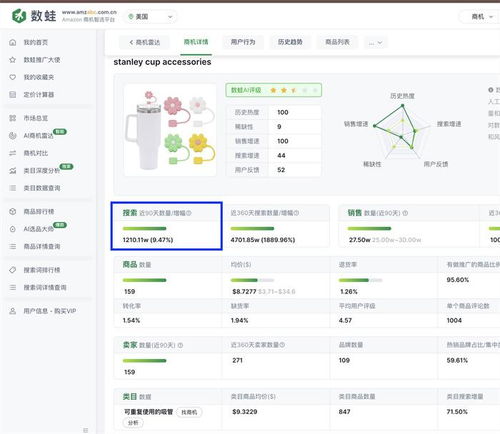Image resolution: width=500 pixels, height=434 pixels.
Task: Click the 95.60% promoted products value
Action: (x=458, y=280)
